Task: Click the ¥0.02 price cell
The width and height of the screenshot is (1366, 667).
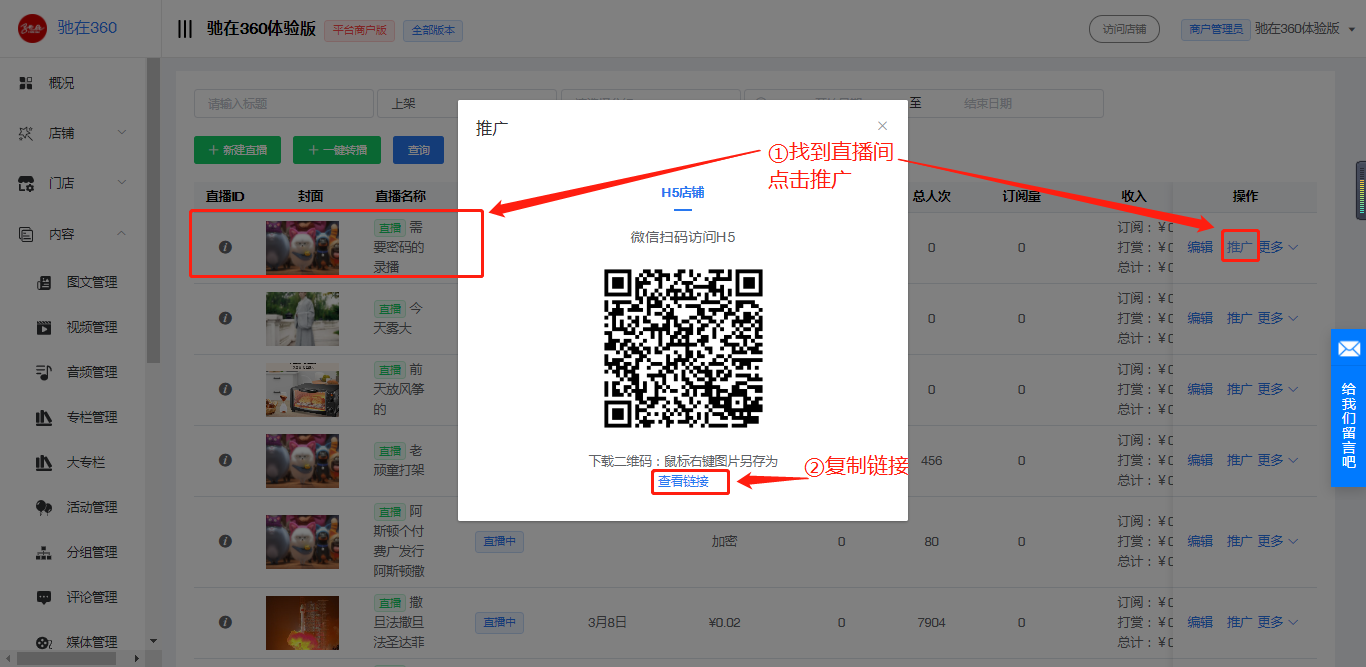Action: point(725,622)
